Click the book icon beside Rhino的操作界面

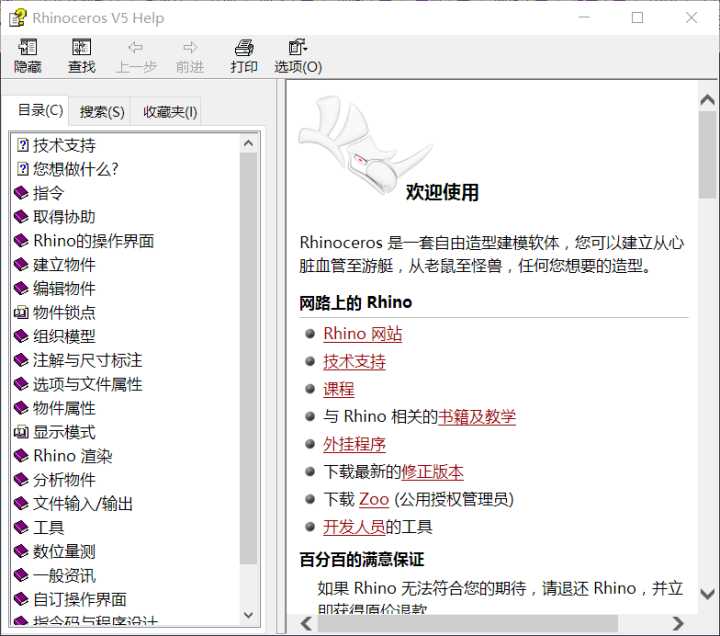[21, 241]
